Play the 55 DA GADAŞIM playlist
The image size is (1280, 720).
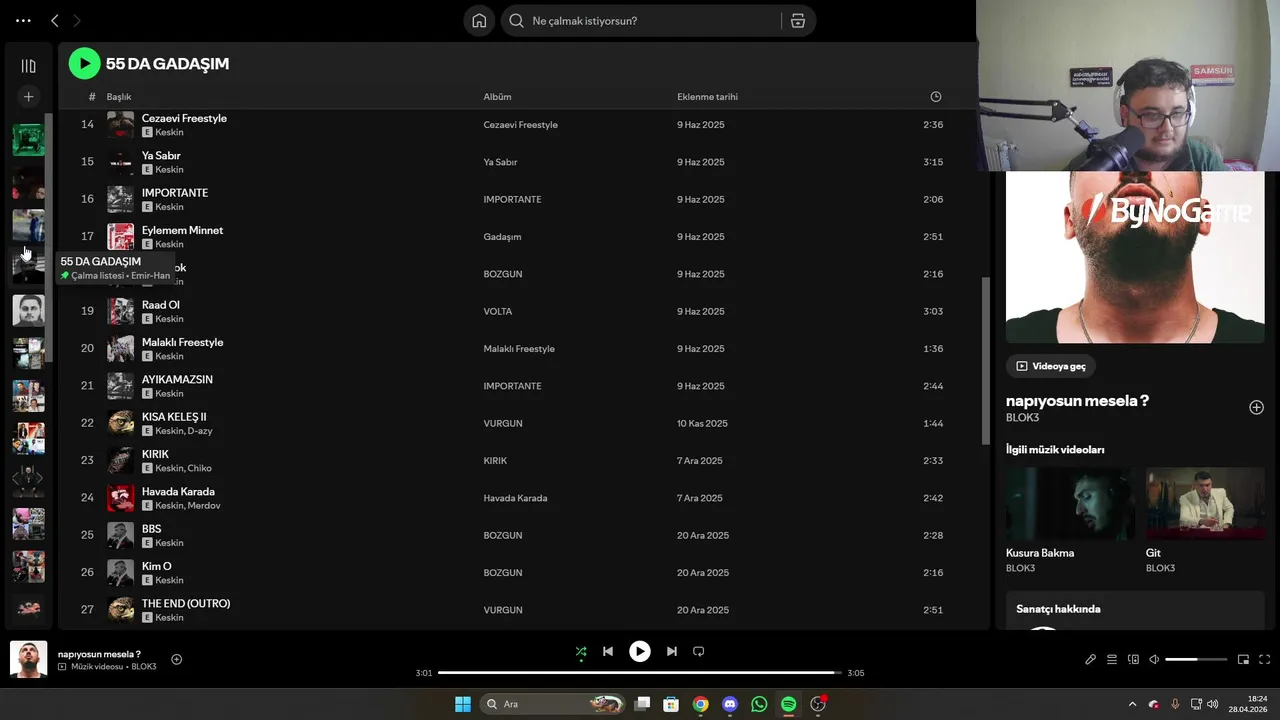(84, 64)
